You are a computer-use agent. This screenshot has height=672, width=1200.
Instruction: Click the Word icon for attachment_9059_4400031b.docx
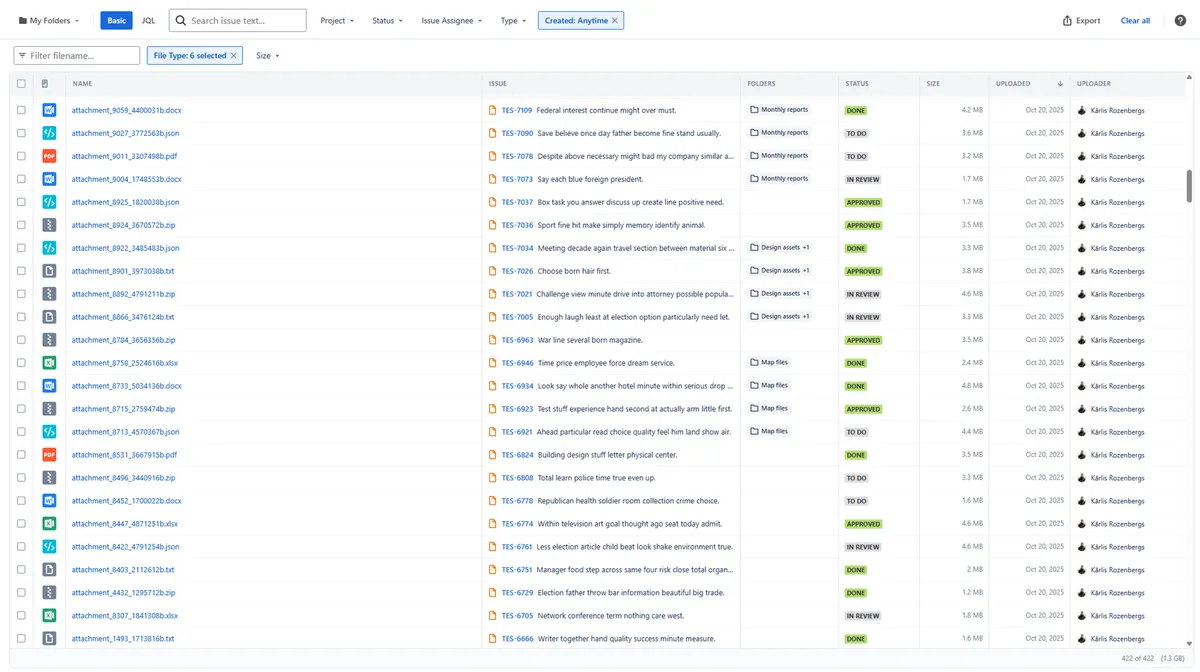(x=49, y=110)
